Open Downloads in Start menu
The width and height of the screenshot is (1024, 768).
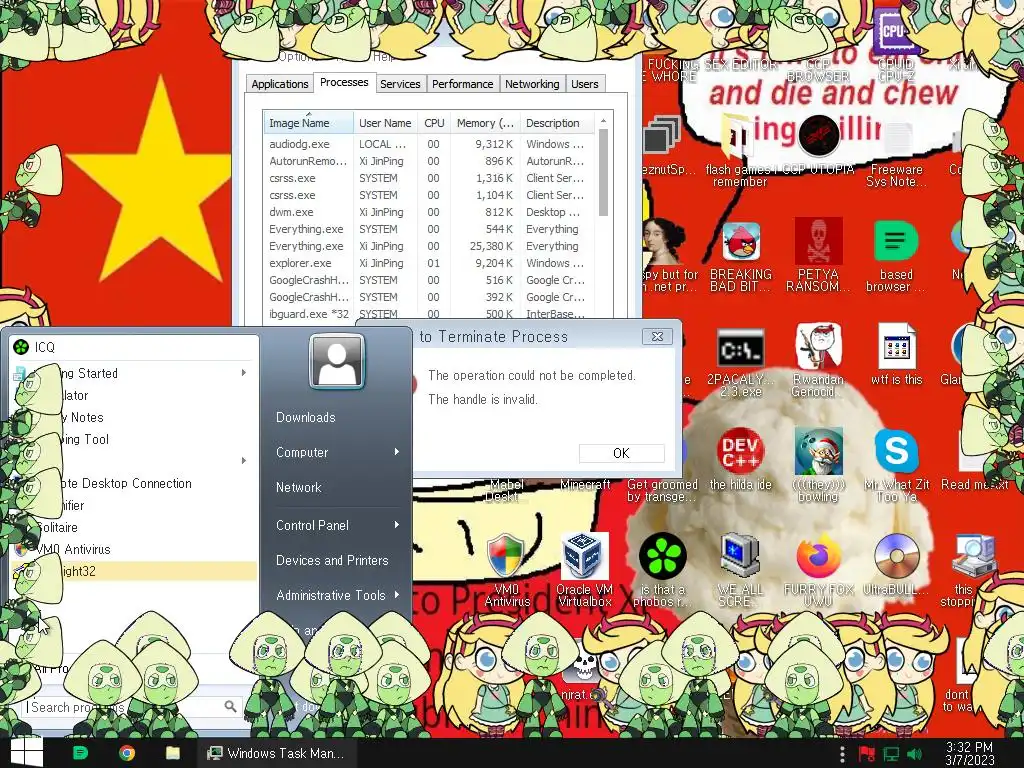tap(306, 417)
